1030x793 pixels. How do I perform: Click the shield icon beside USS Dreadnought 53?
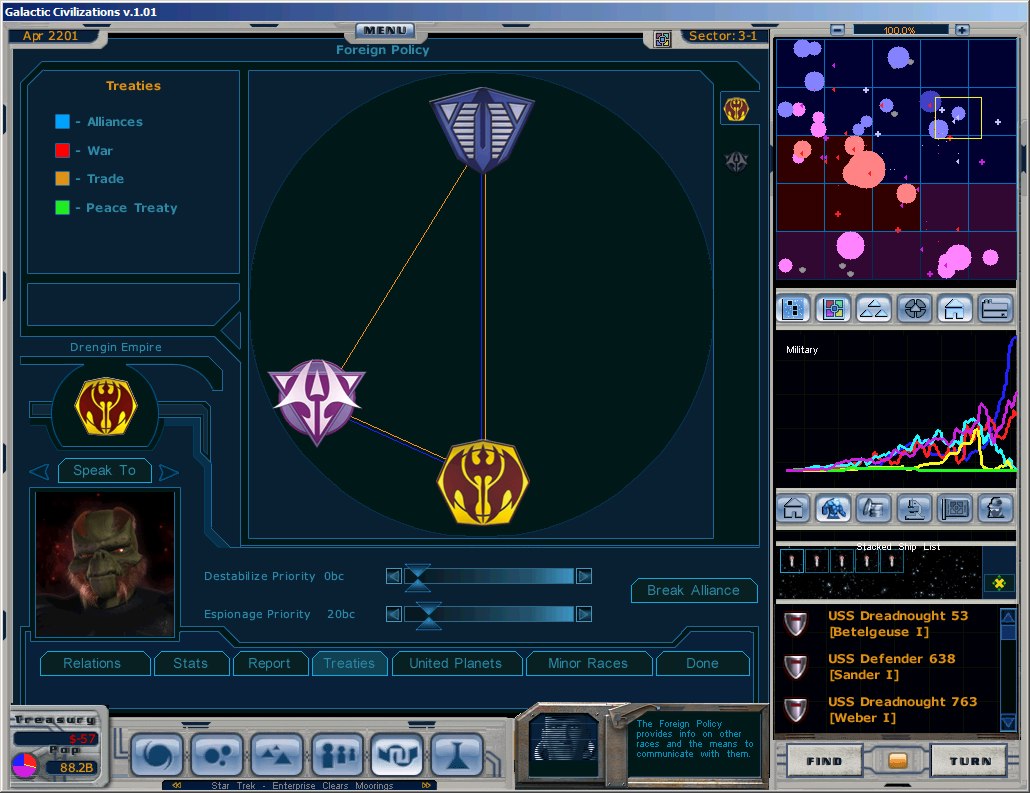795,623
